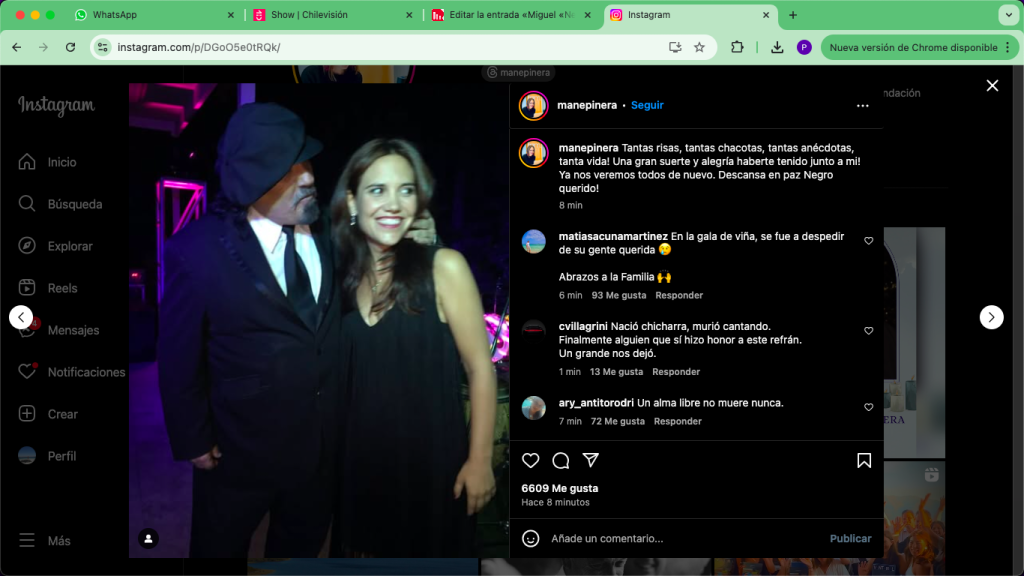
Task: Like cvillagrini's comment
Action: tap(869, 331)
